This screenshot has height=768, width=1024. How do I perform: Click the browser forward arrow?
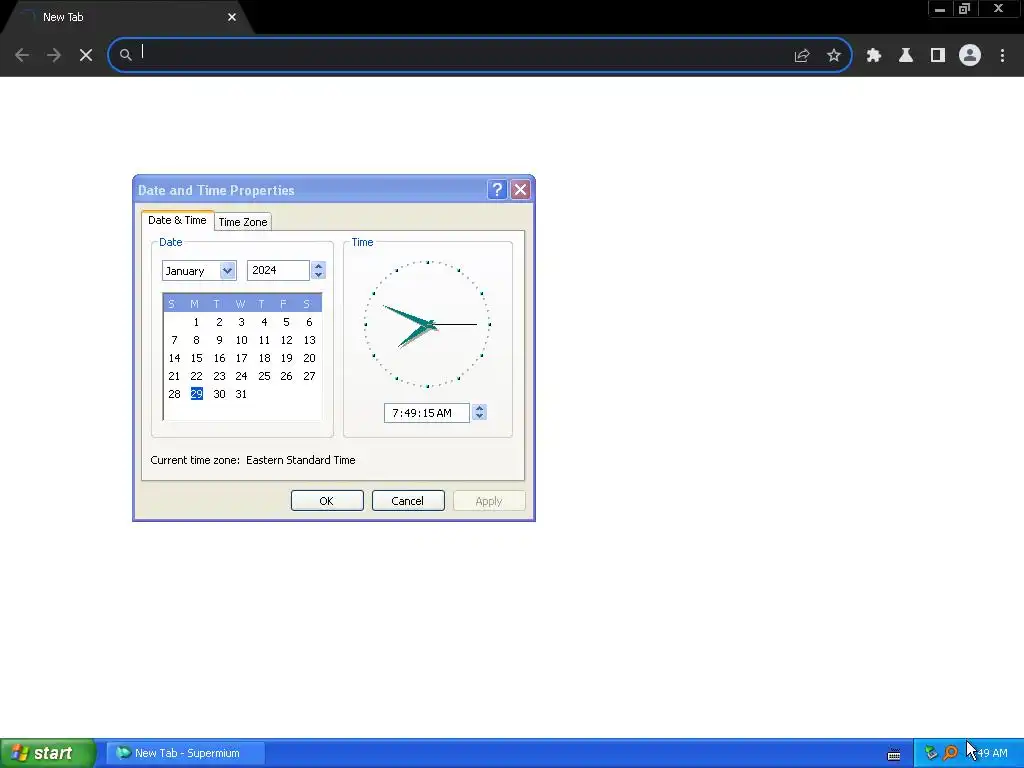pyautogui.click(x=54, y=55)
